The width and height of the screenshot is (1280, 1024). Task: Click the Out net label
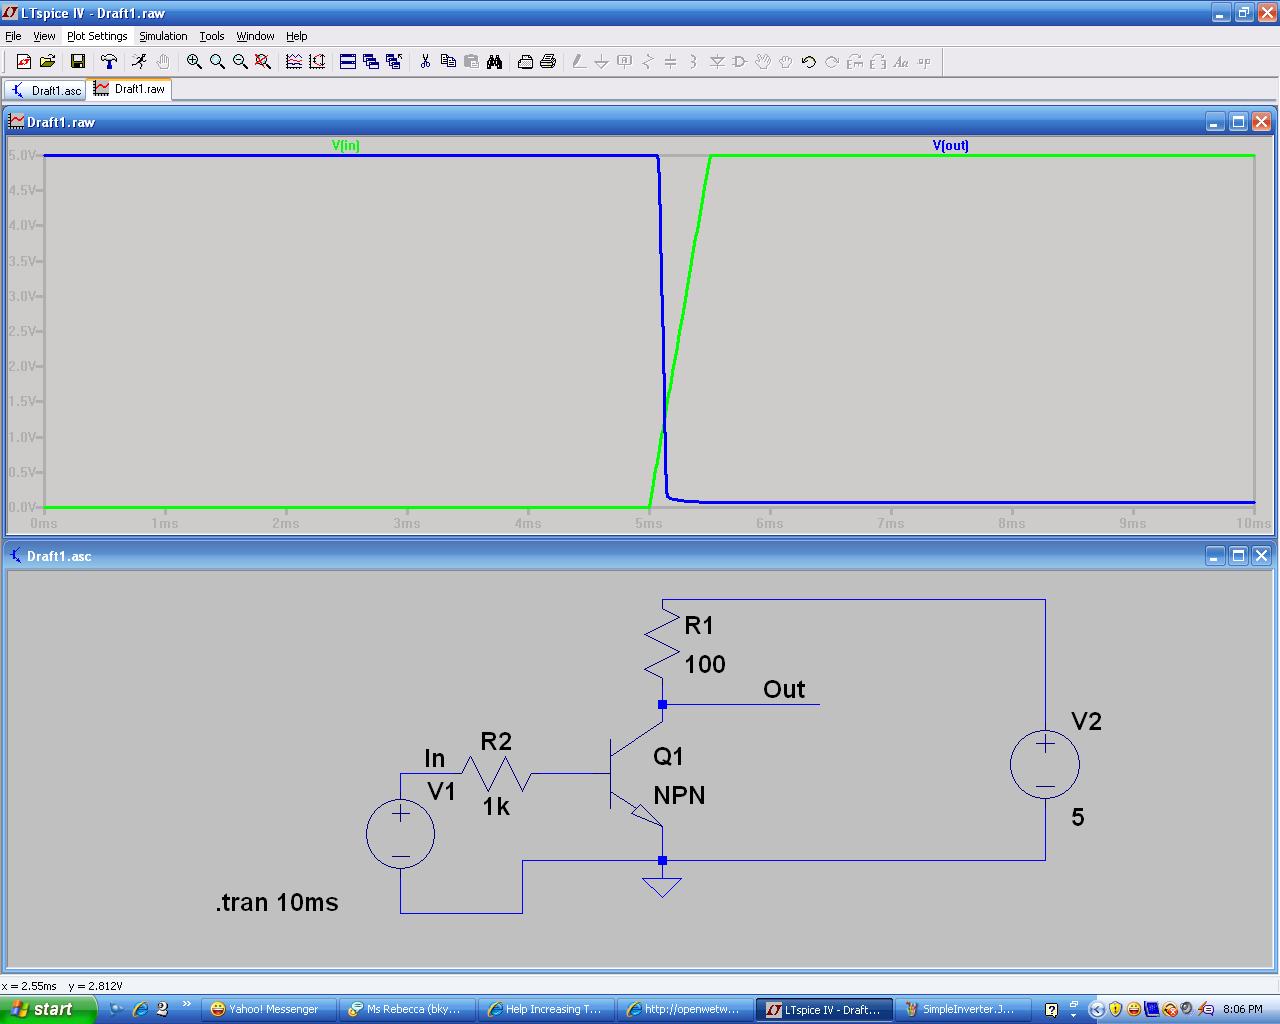[x=784, y=689]
